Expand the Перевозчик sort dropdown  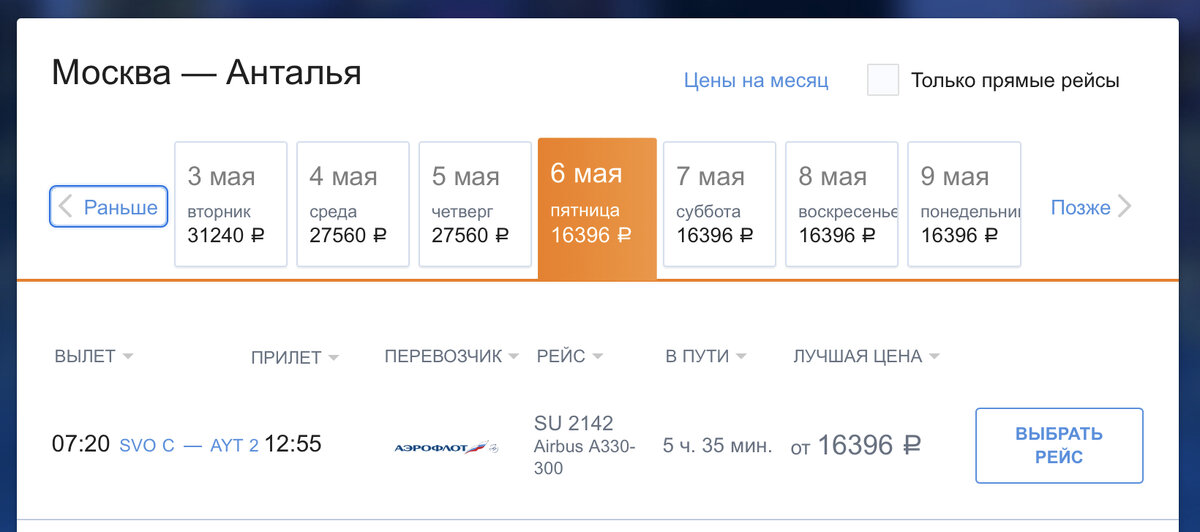click(513, 357)
